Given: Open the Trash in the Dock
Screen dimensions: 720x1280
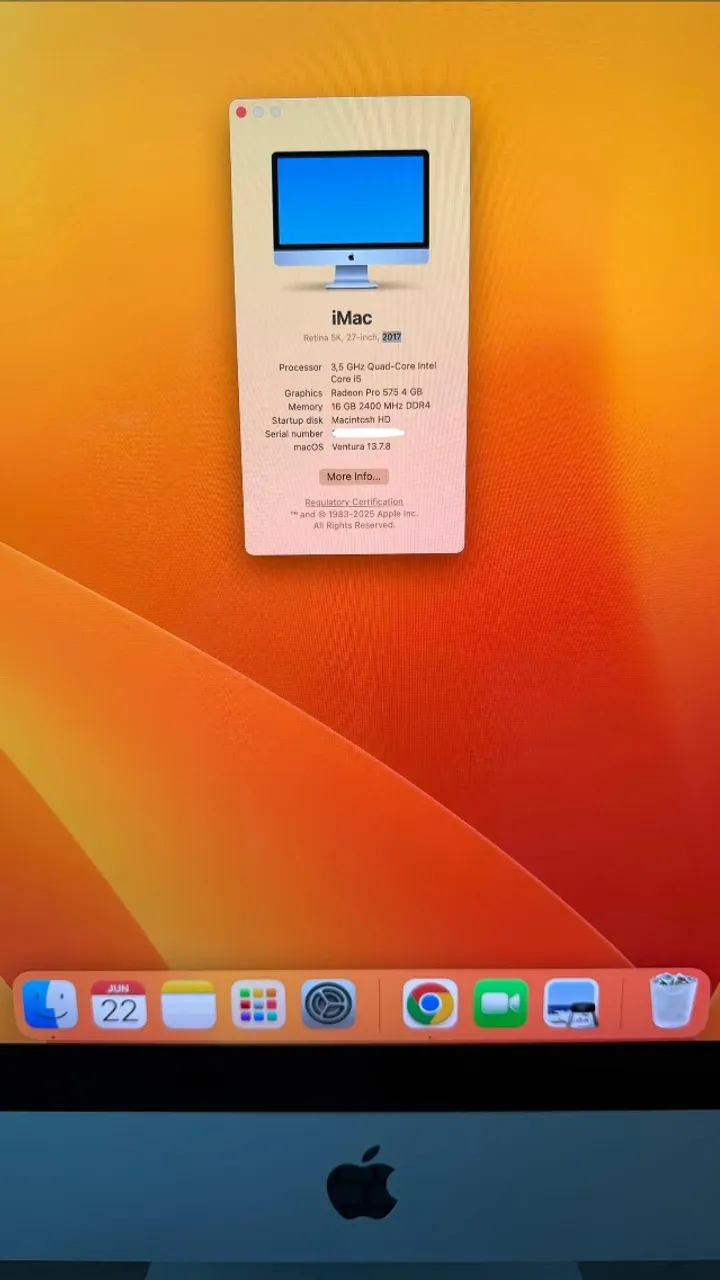Looking at the screenshot, I should click(x=673, y=1000).
